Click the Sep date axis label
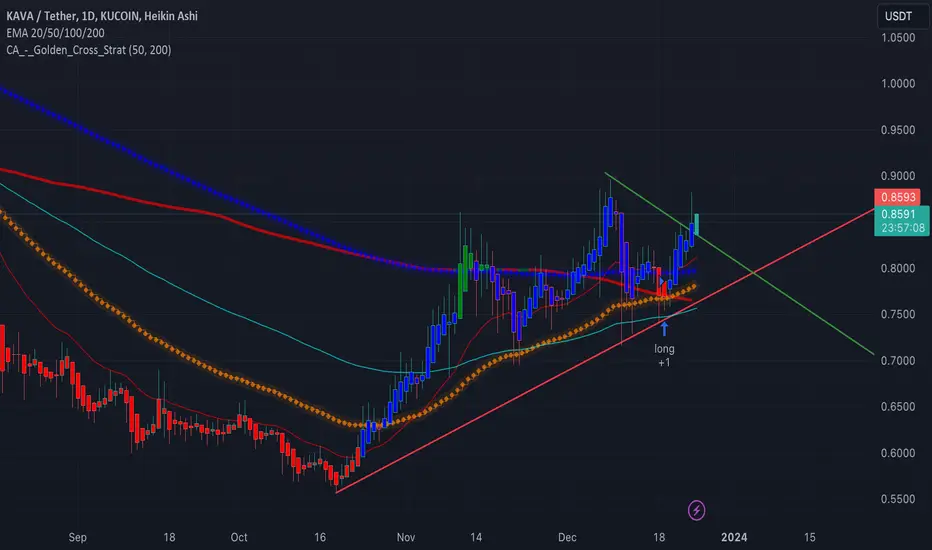Screen dimensions: 932x550 tap(78, 538)
